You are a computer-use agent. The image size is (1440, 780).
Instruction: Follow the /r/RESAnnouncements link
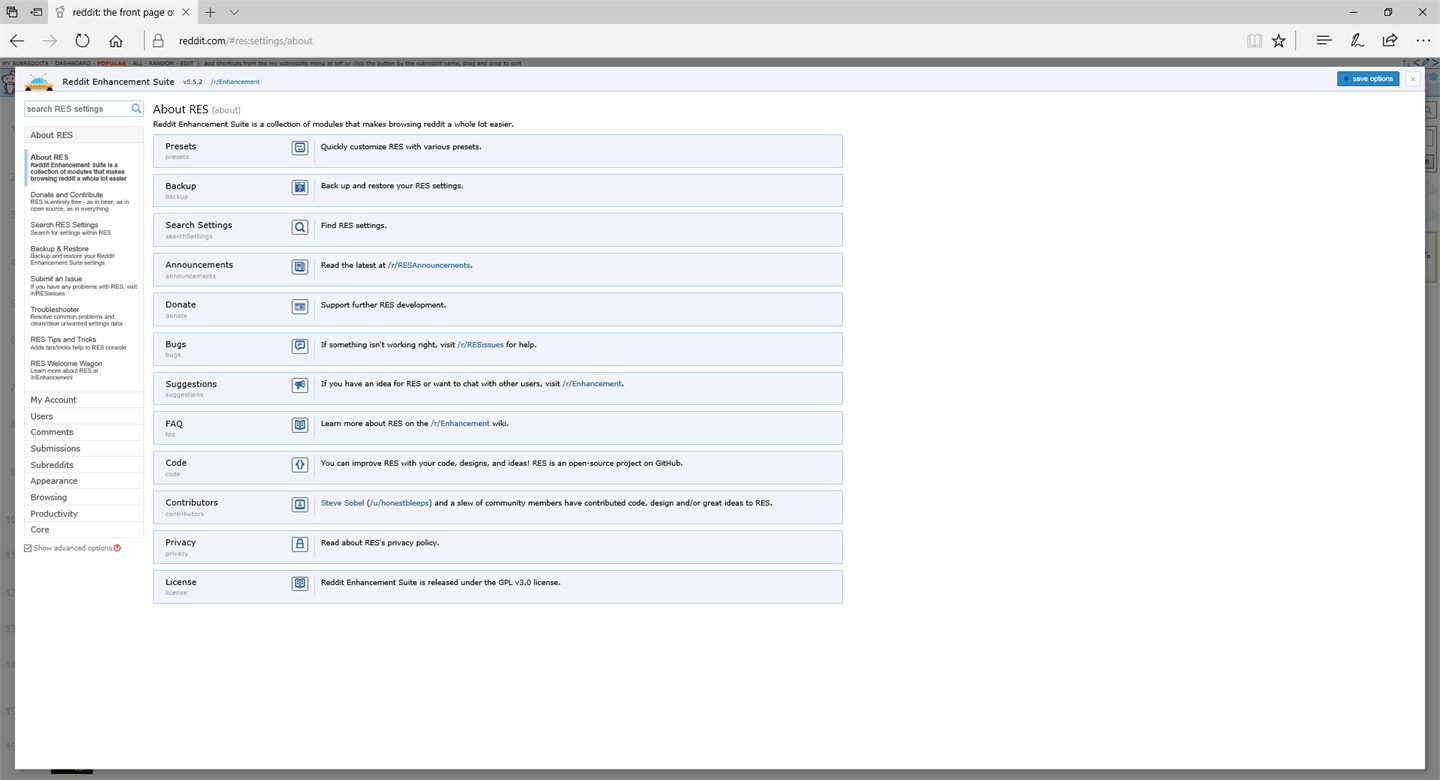429,265
